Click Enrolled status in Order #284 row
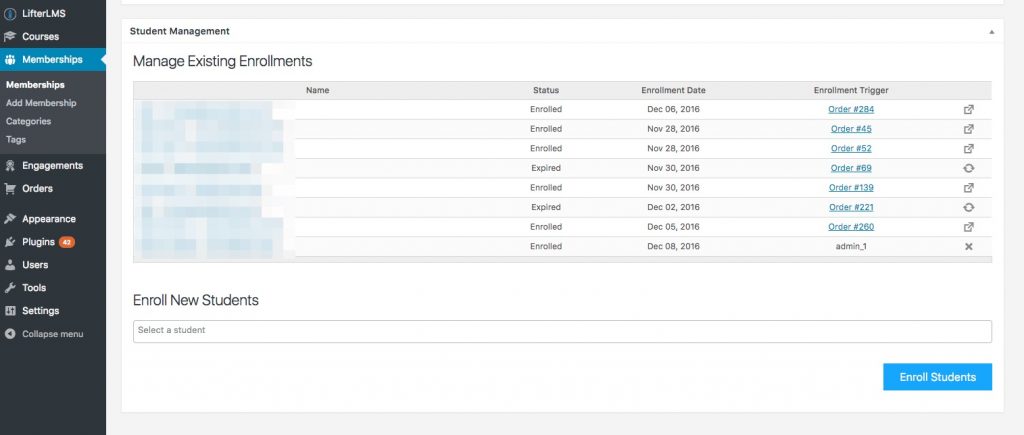 [546, 110]
